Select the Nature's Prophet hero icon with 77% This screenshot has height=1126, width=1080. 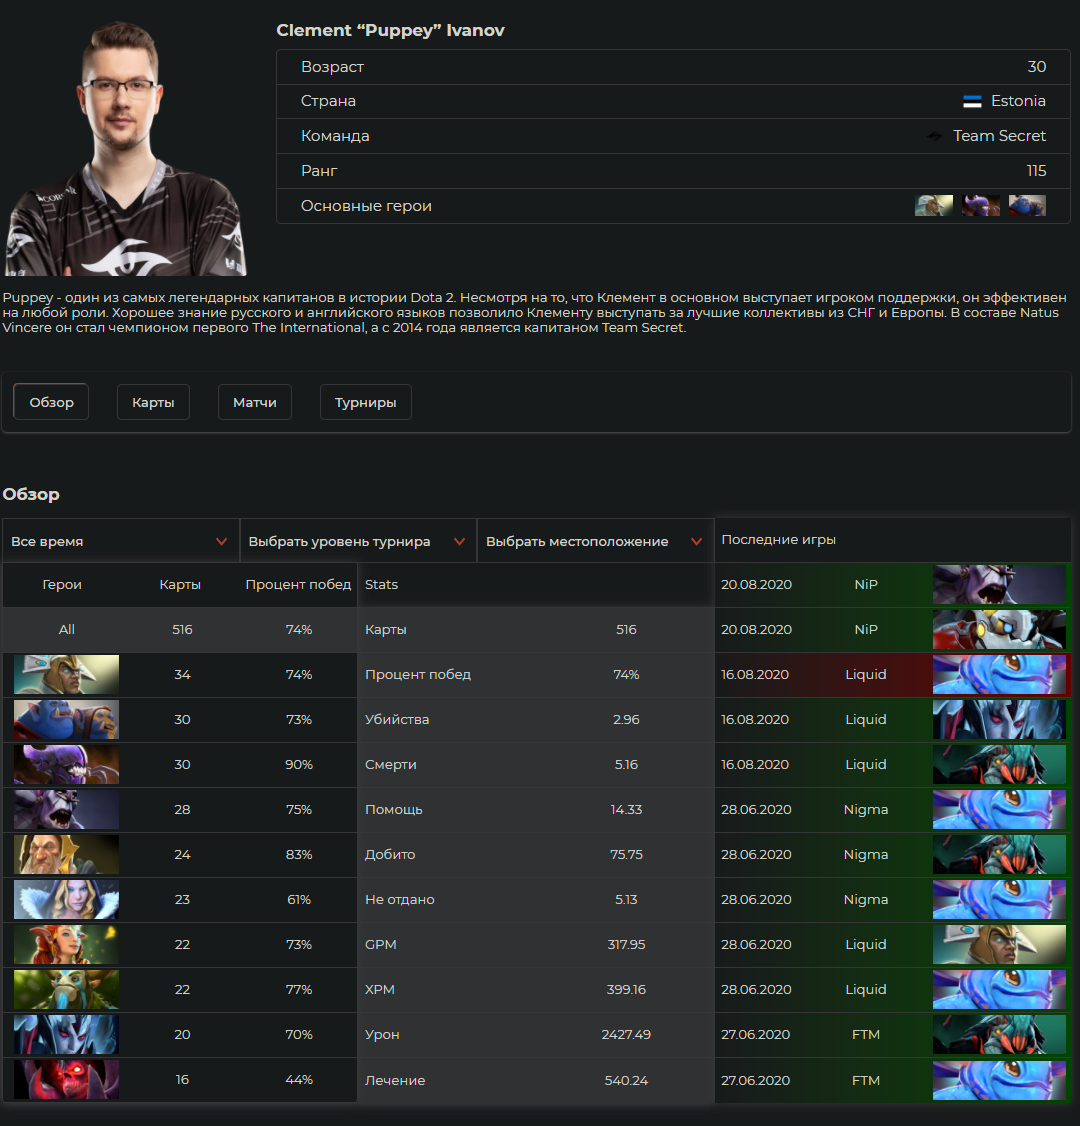click(66, 990)
